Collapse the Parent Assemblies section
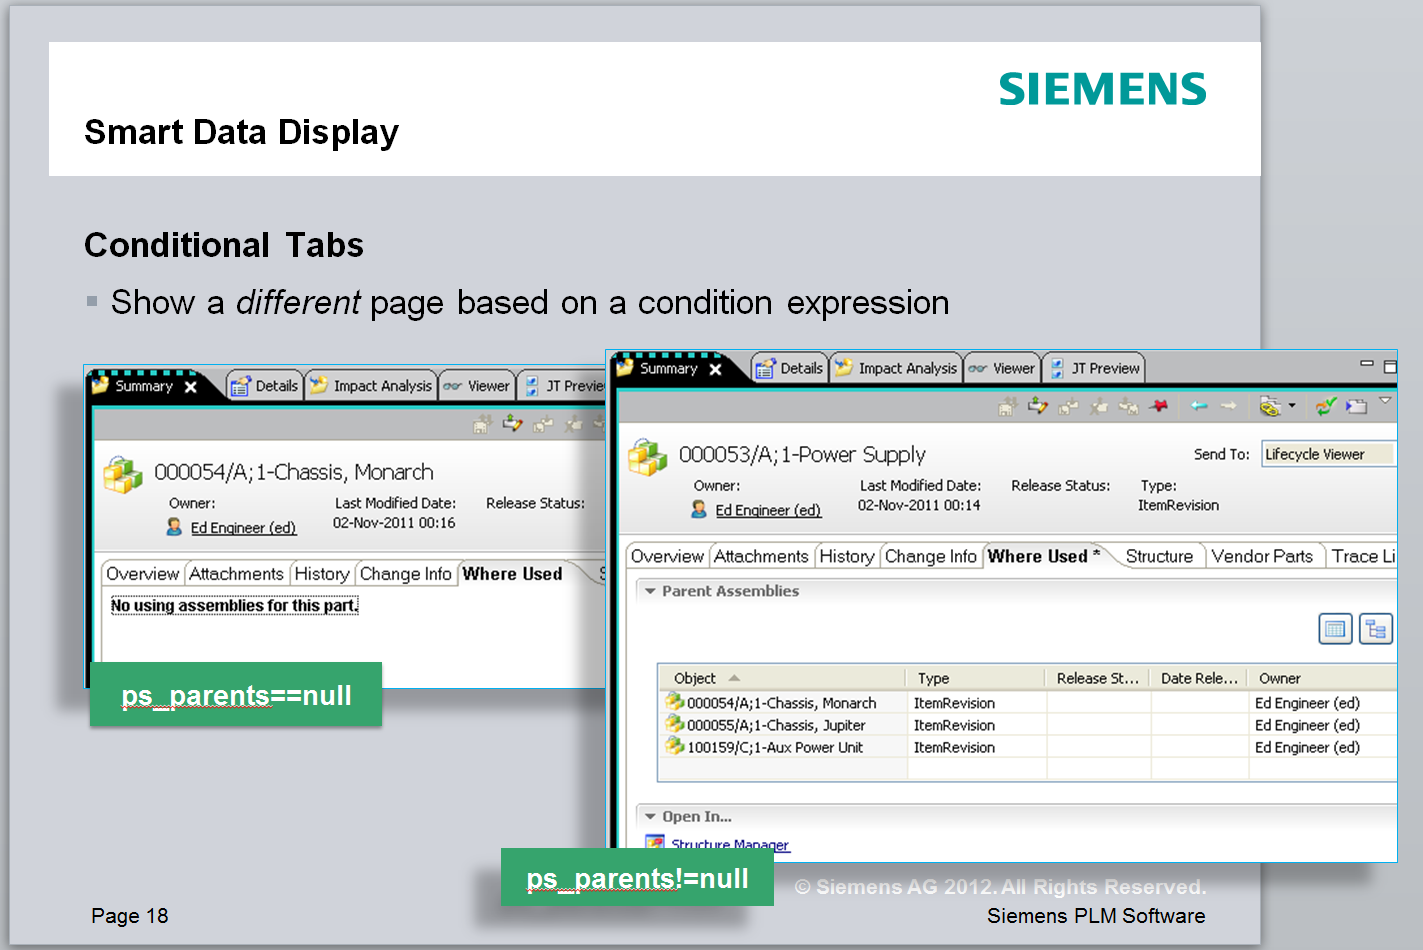Screen dimensions: 1423x950 [650, 591]
